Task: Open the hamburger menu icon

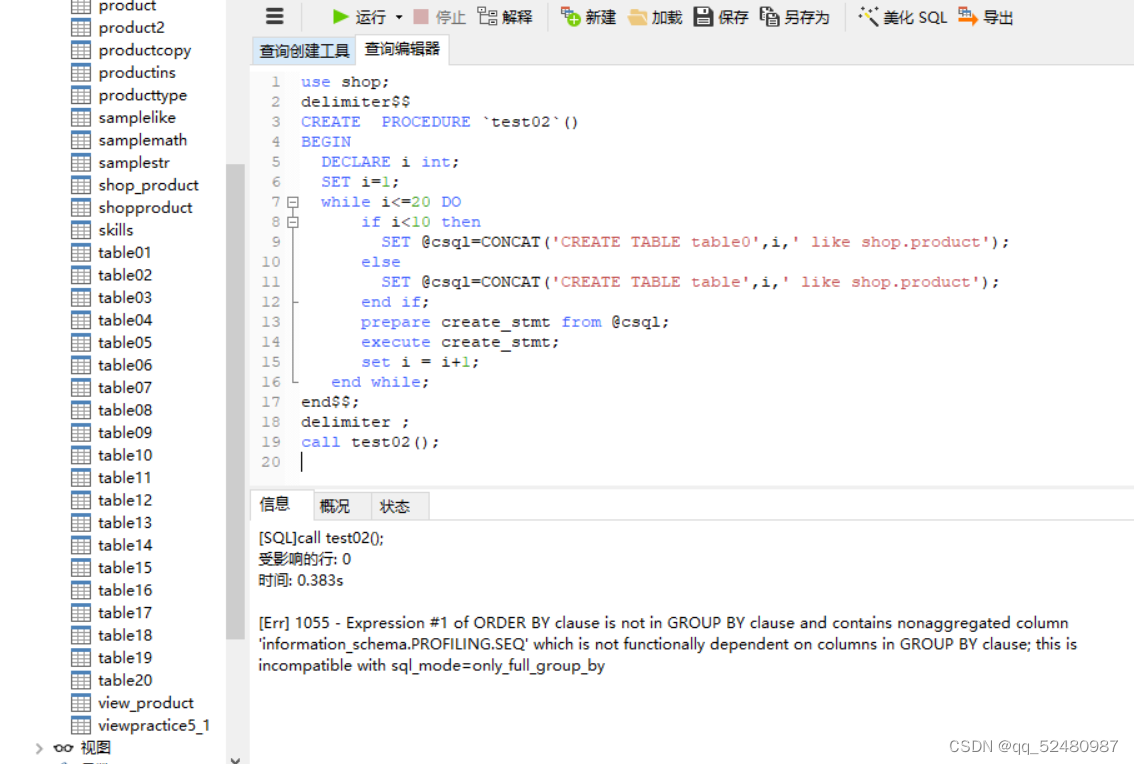Action: 275,16
